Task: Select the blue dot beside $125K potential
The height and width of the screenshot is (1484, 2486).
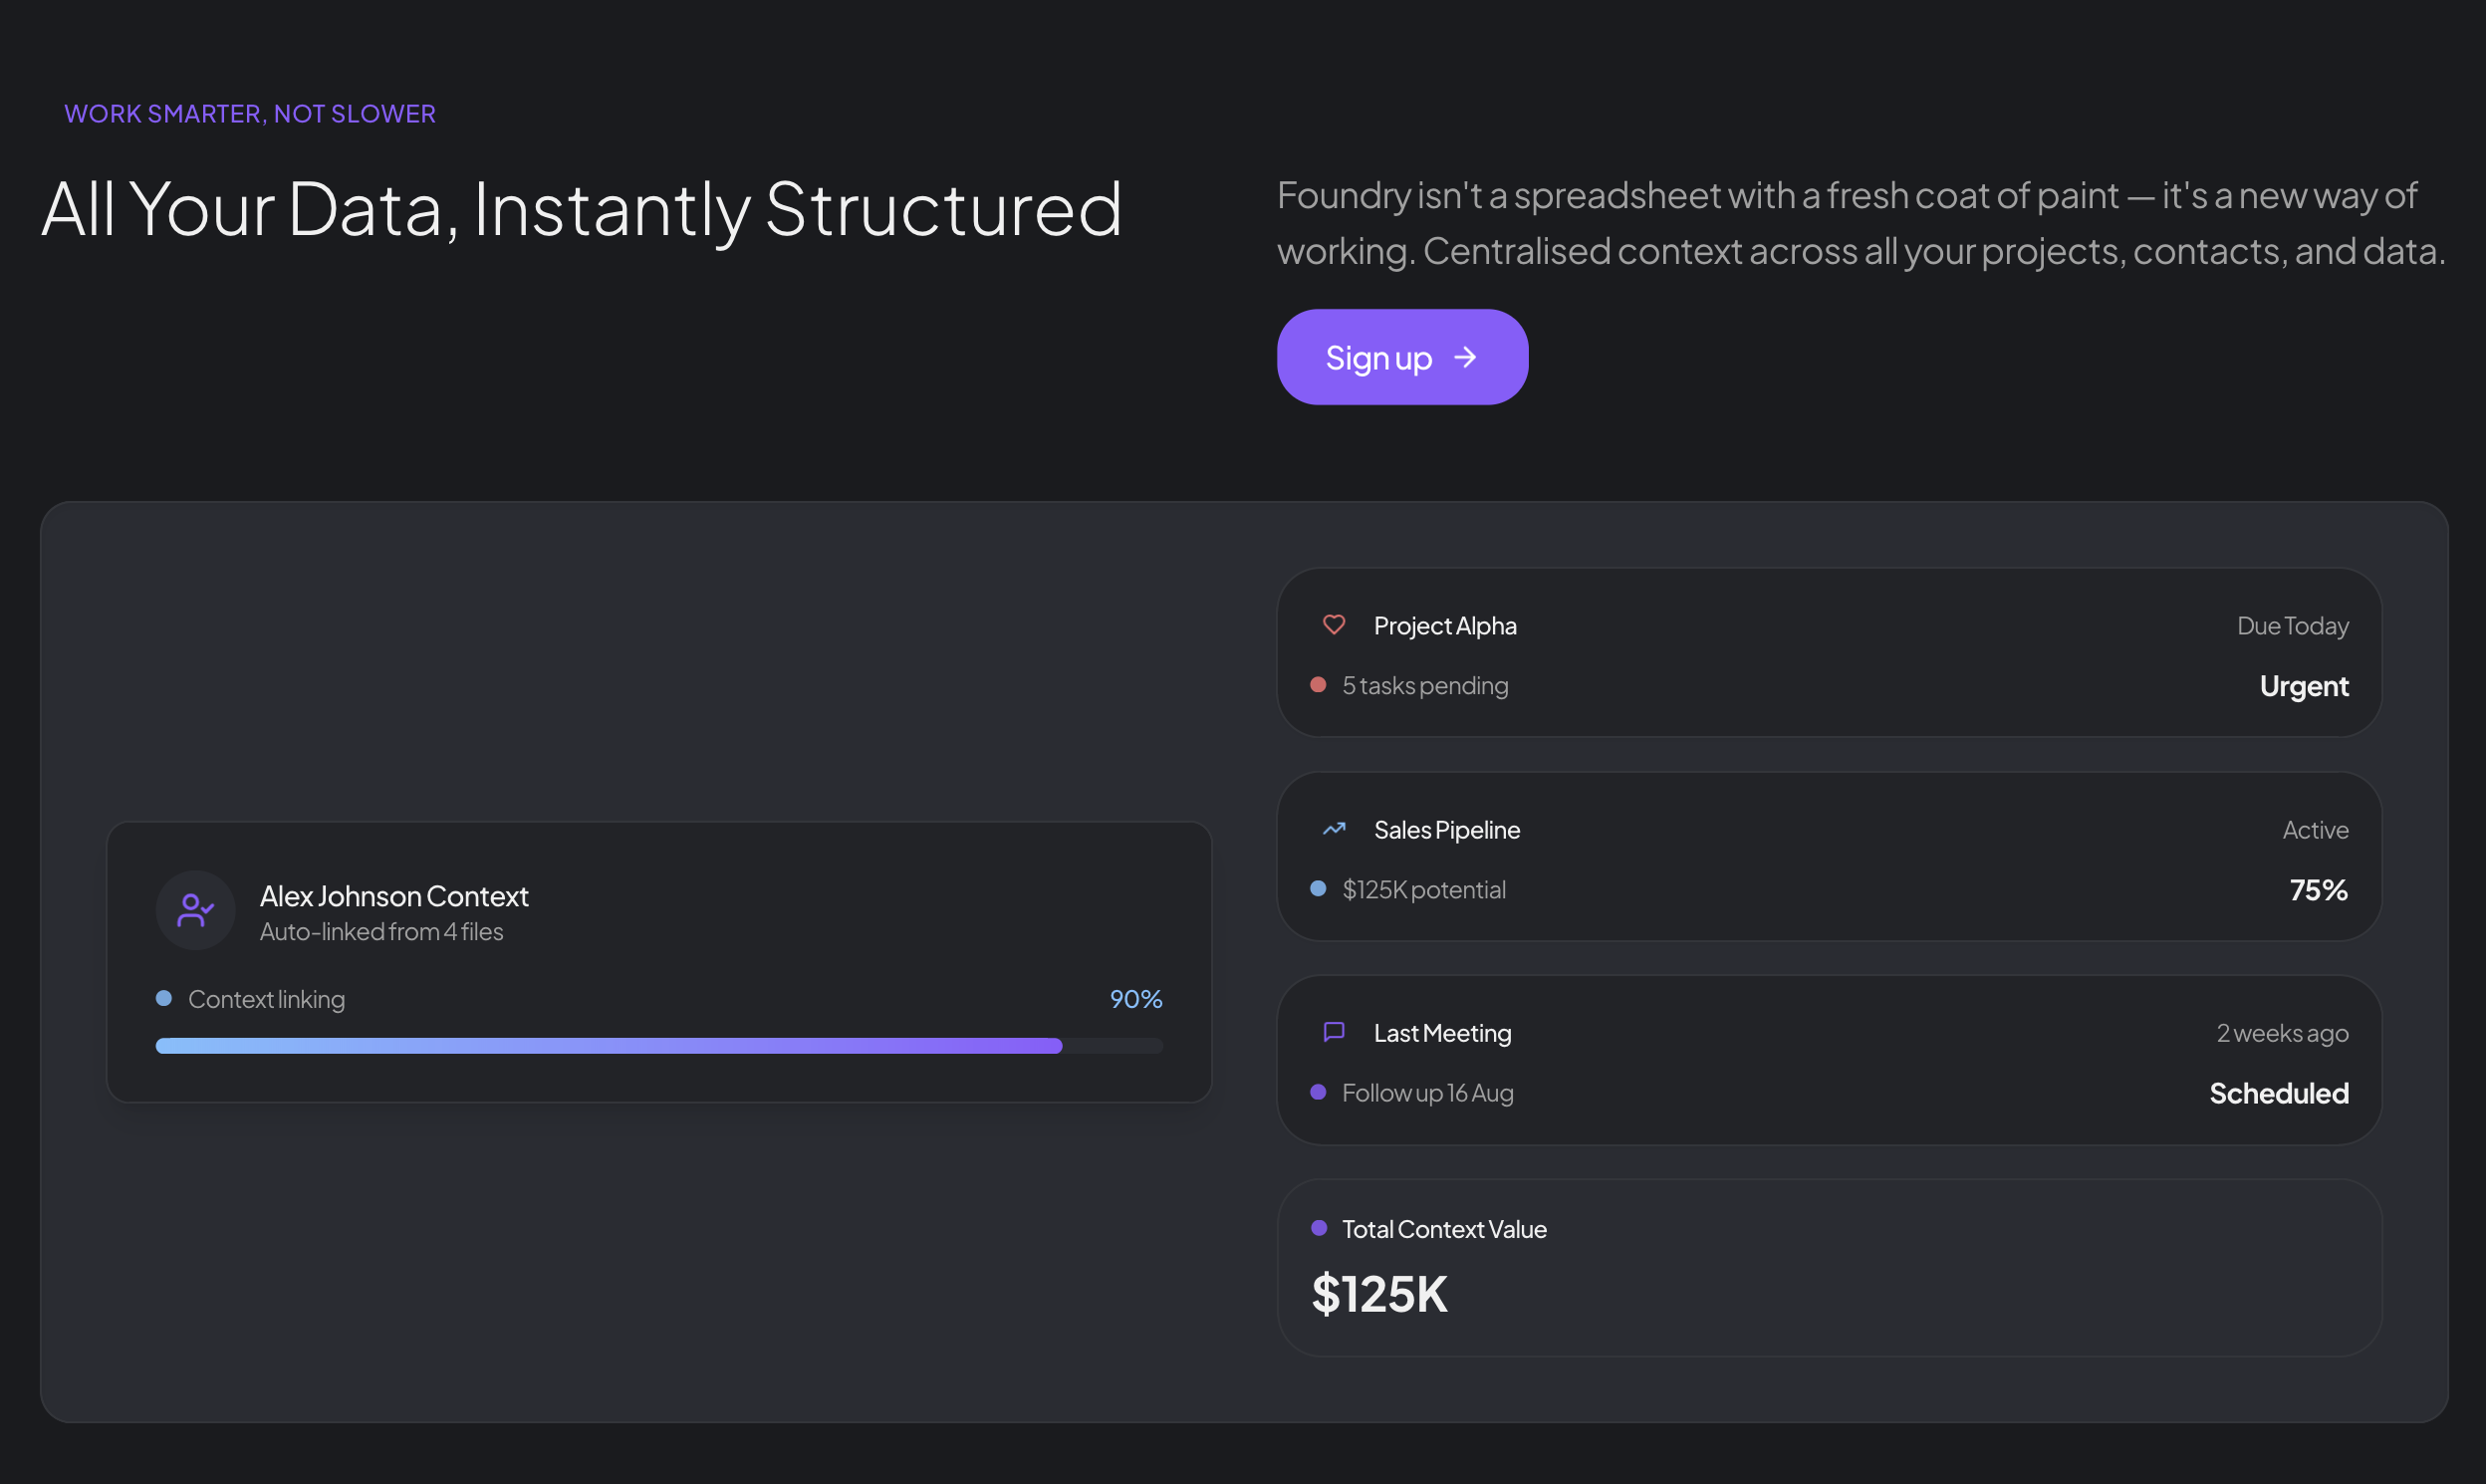Action: 1318,889
